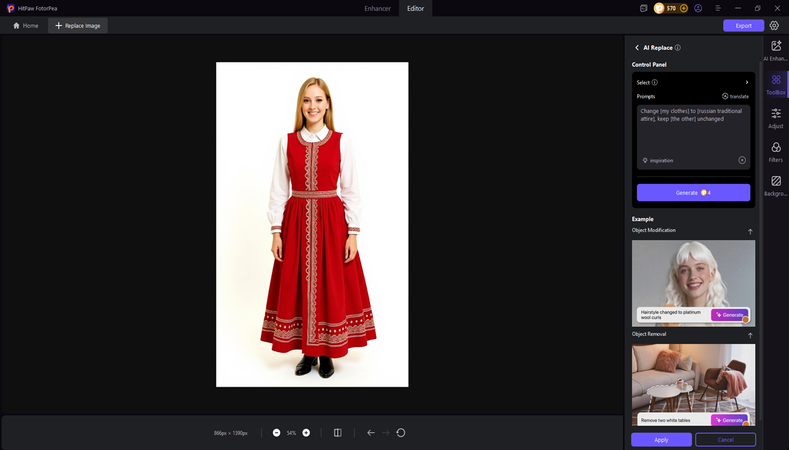Click the HitPaw FotorPea app logo
The image size is (789, 450).
pos(10,9)
